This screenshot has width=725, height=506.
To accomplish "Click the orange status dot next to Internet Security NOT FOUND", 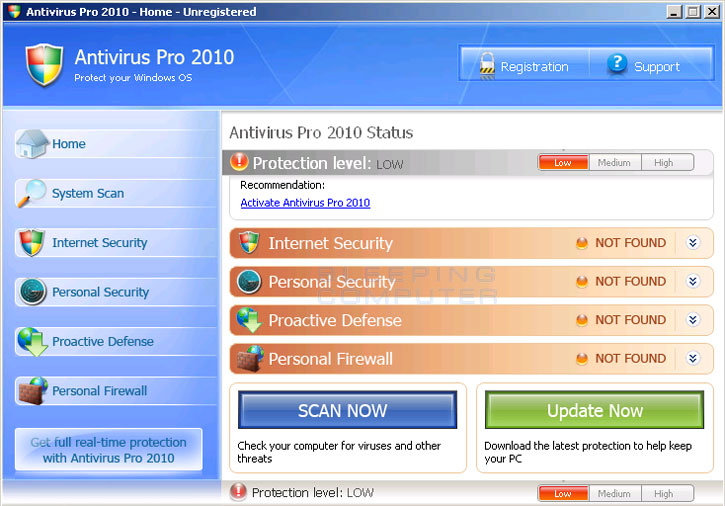I will click(x=582, y=243).
